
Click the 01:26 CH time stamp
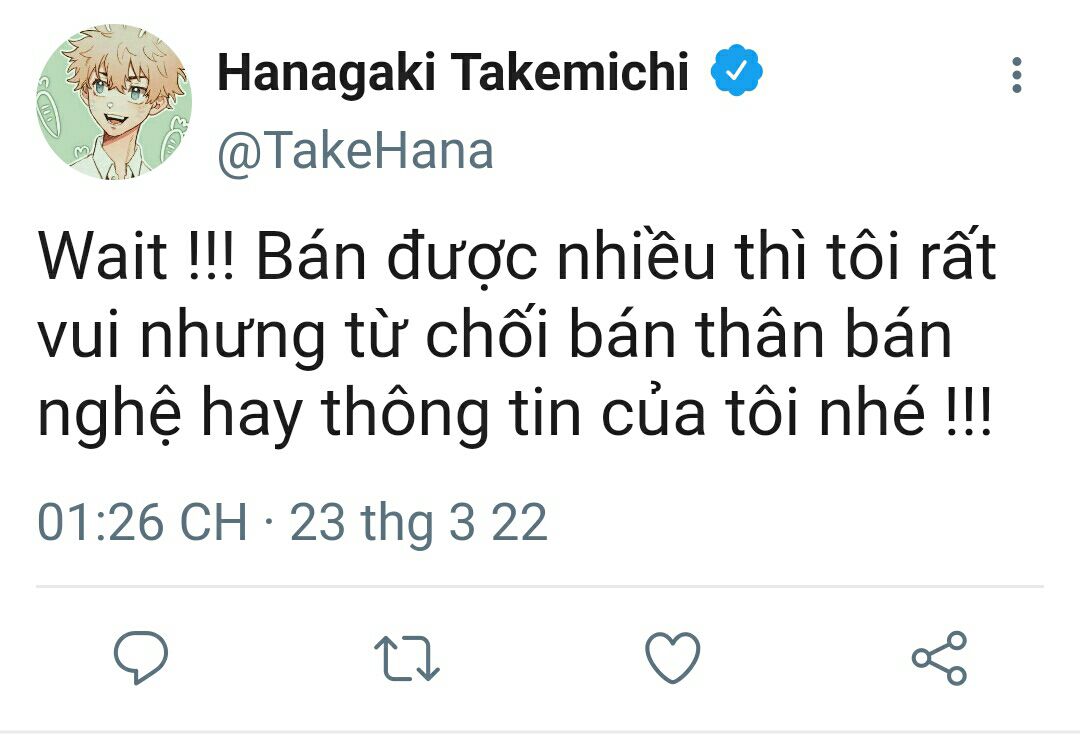(142, 522)
